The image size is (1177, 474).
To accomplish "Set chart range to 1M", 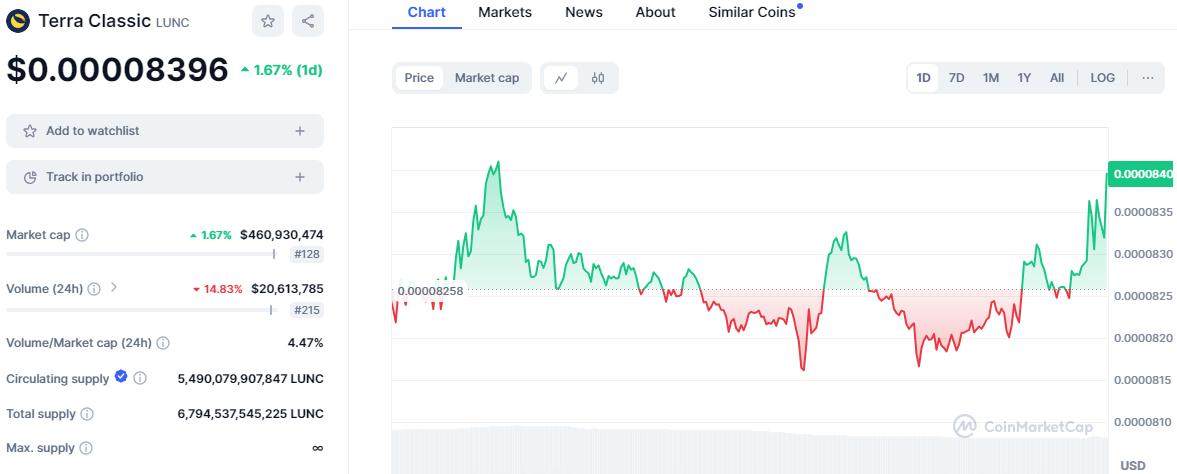I will (x=991, y=78).
